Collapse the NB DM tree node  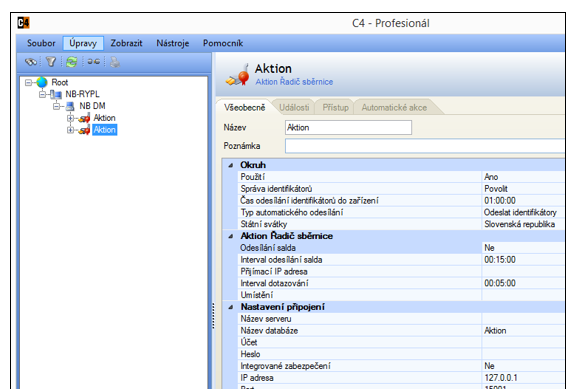tap(56, 106)
